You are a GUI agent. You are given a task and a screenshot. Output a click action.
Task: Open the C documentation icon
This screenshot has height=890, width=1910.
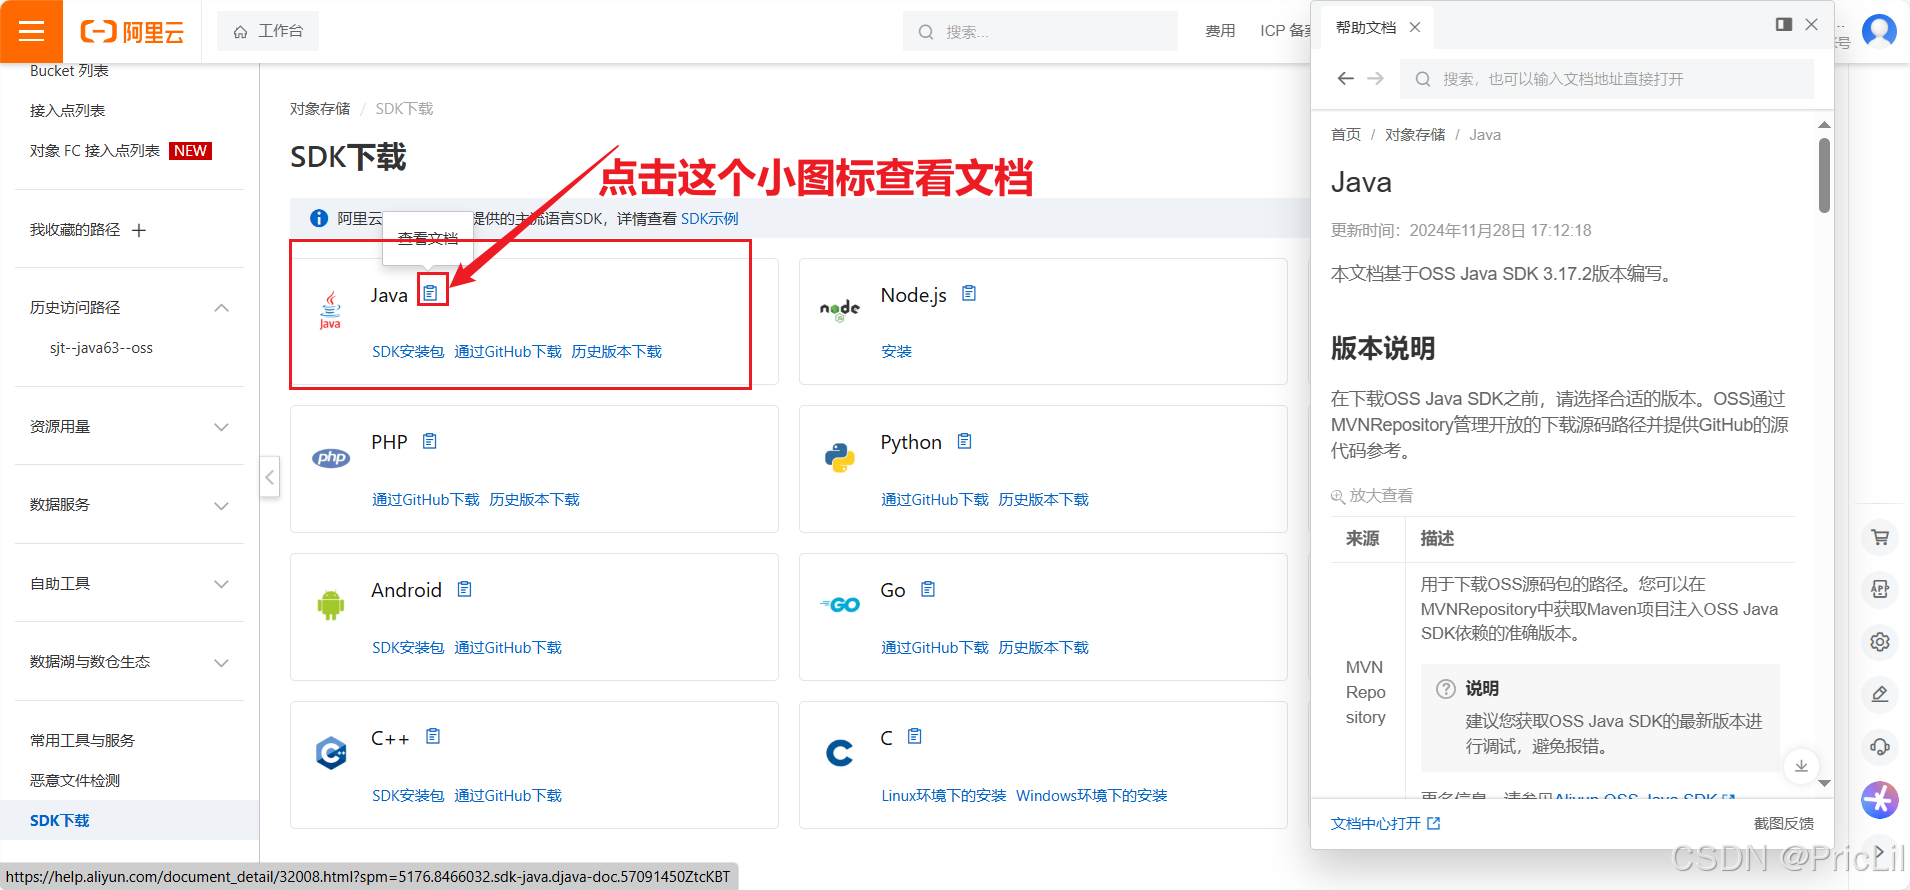coord(915,736)
